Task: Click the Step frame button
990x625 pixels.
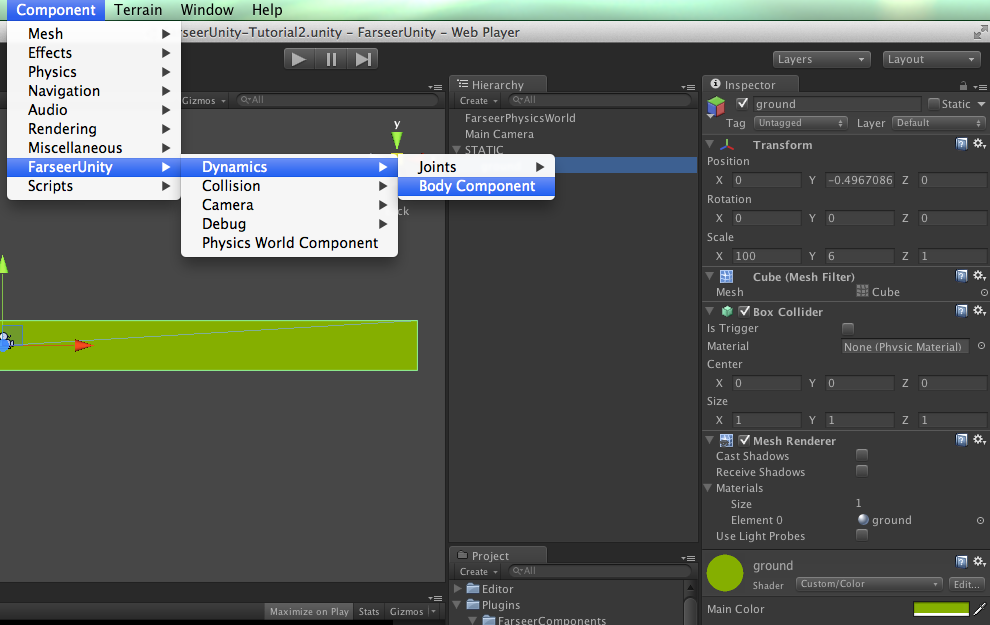Action: point(362,59)
